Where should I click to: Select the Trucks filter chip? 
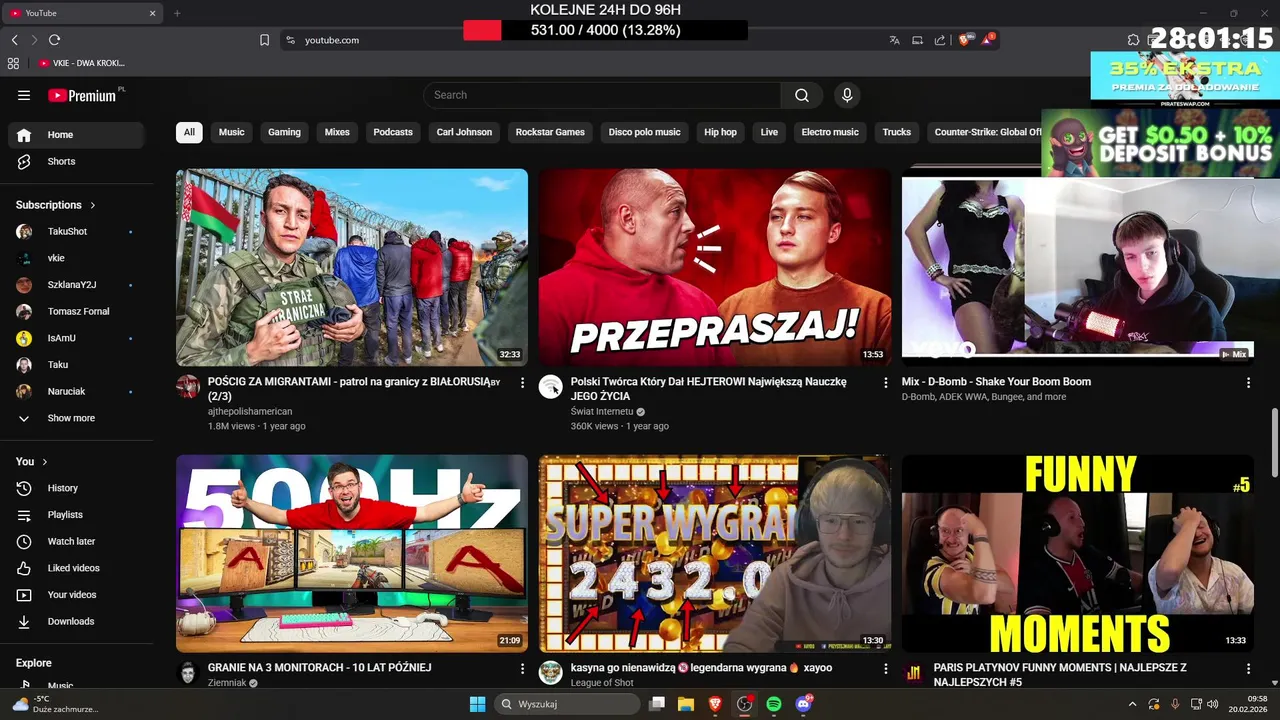click(897, 132)
